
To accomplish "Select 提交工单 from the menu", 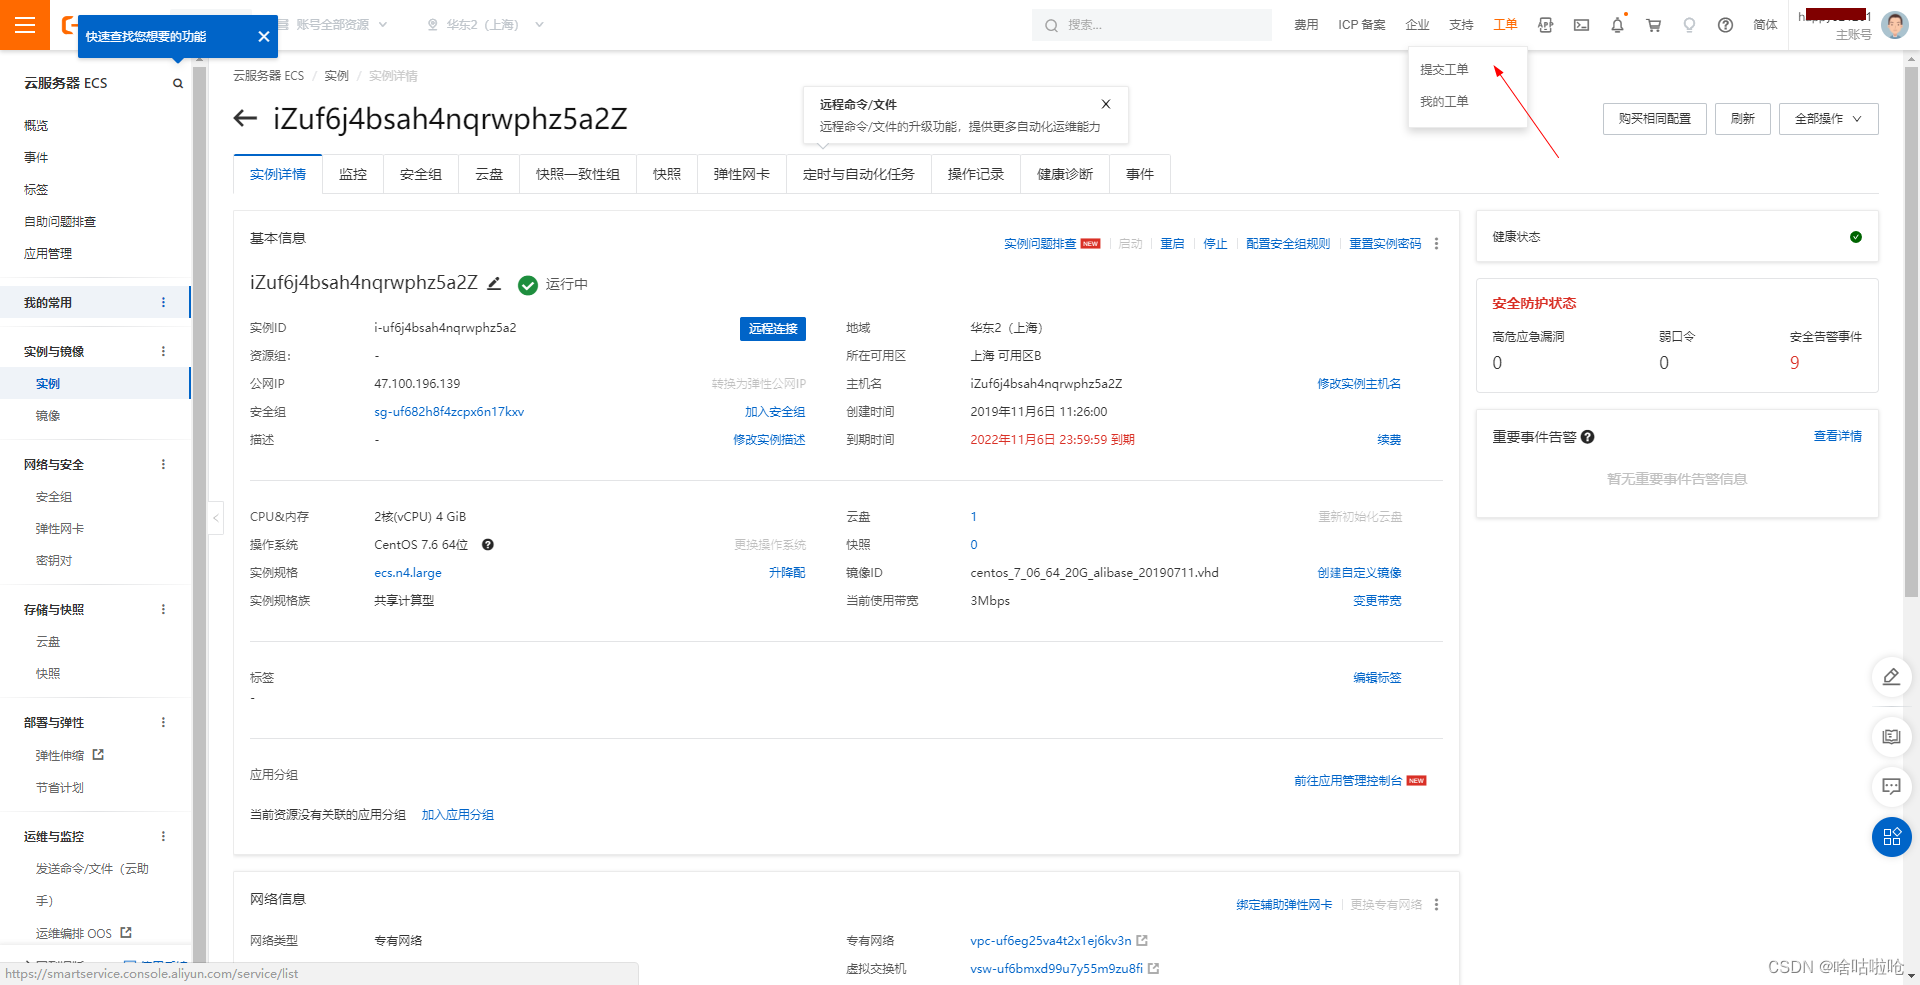I will click(x=1444, y=68).
